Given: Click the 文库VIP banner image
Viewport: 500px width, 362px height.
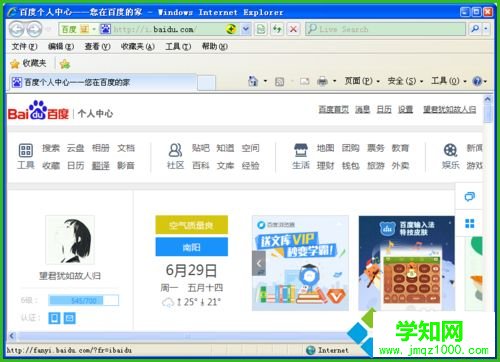Looking at the screenshot, I should [300, 263].
